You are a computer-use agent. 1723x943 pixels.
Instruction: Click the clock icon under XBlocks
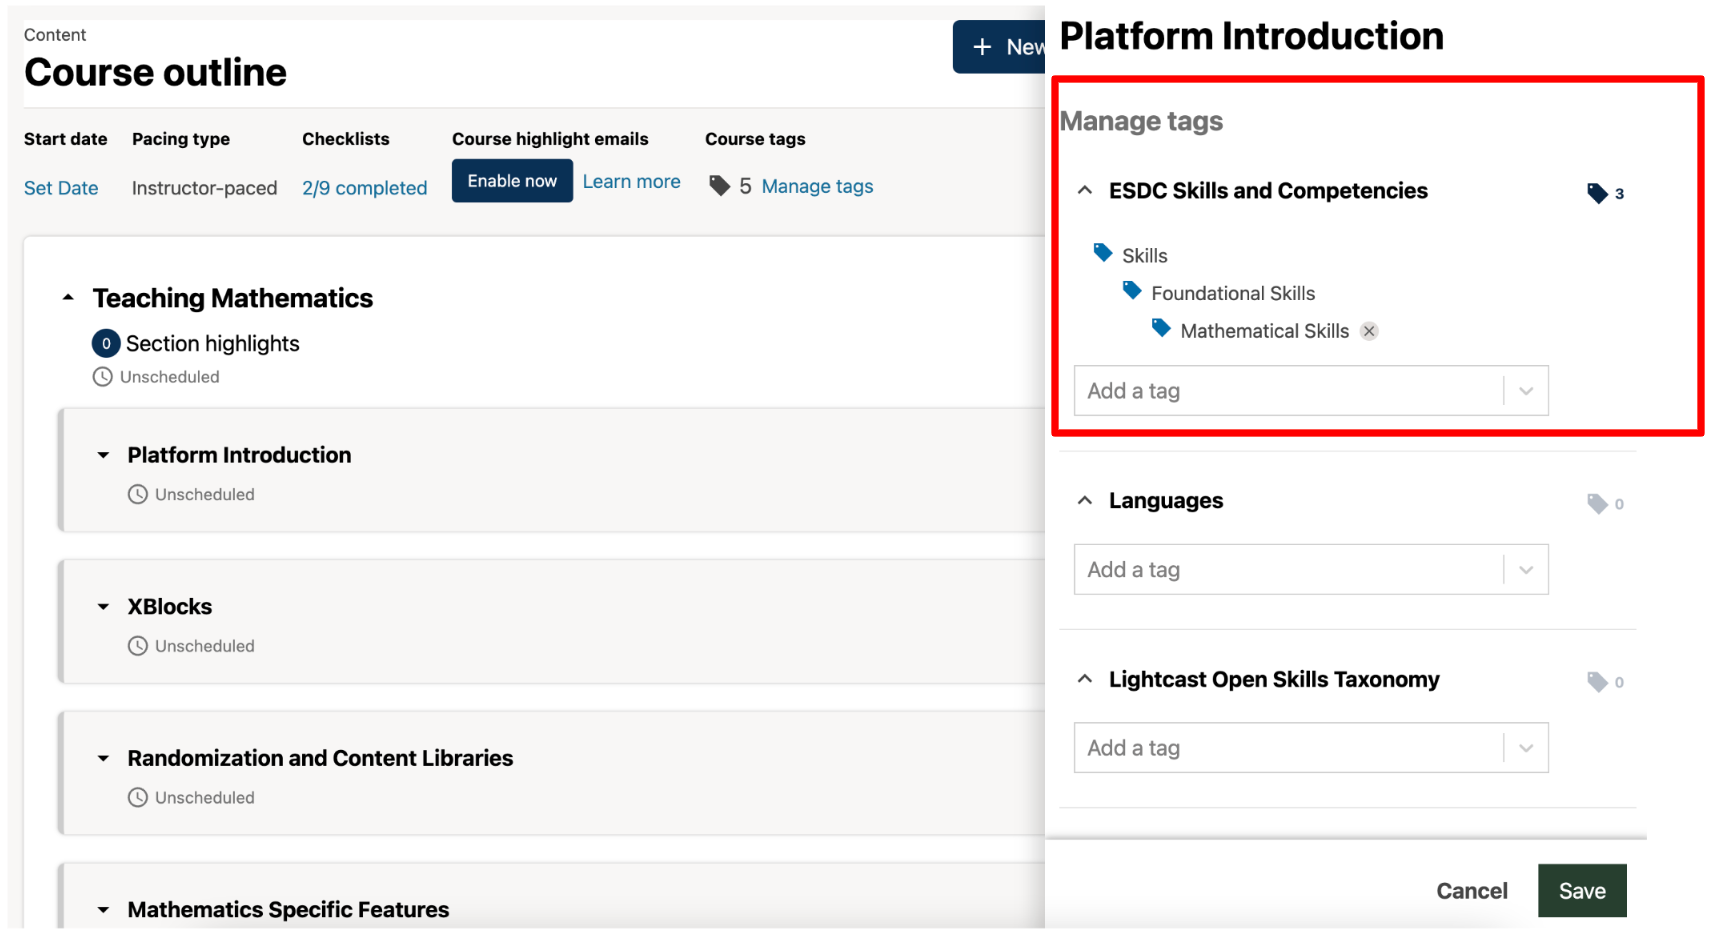[138, 646]
